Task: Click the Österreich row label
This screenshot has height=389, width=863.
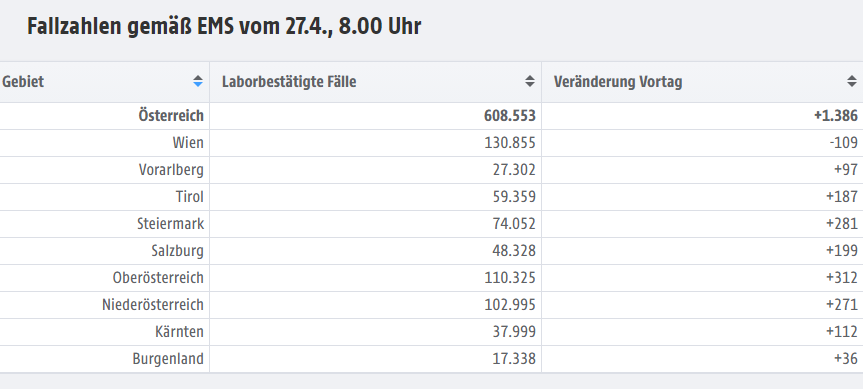Action: tap(171, 116)
